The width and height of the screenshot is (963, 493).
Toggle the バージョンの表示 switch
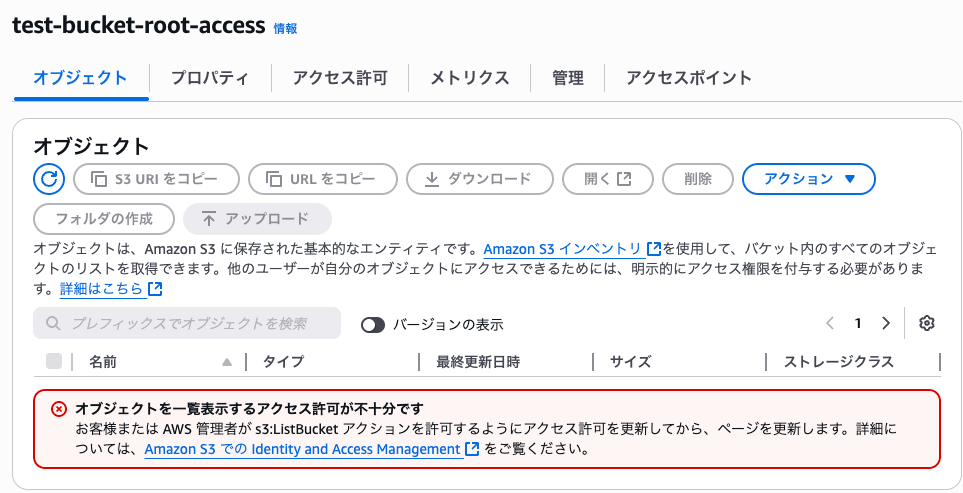[373, 325]
